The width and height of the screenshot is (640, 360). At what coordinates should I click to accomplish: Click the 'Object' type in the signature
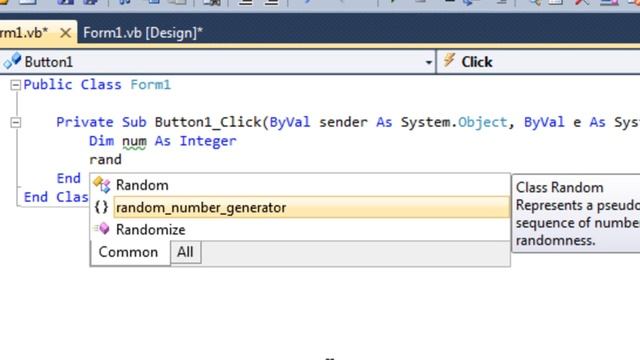(x=482, y=122)
